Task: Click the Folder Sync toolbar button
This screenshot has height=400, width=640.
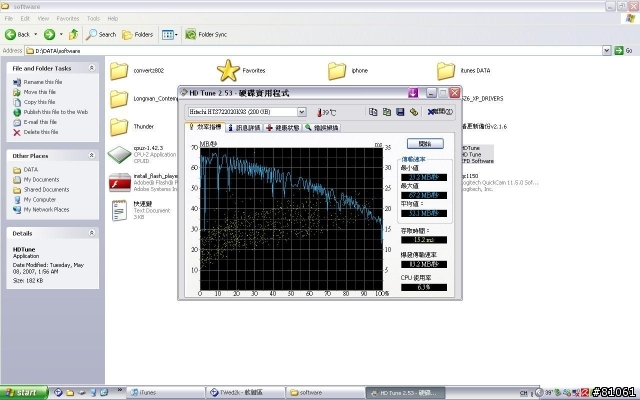Action: [x=206, y=35]
